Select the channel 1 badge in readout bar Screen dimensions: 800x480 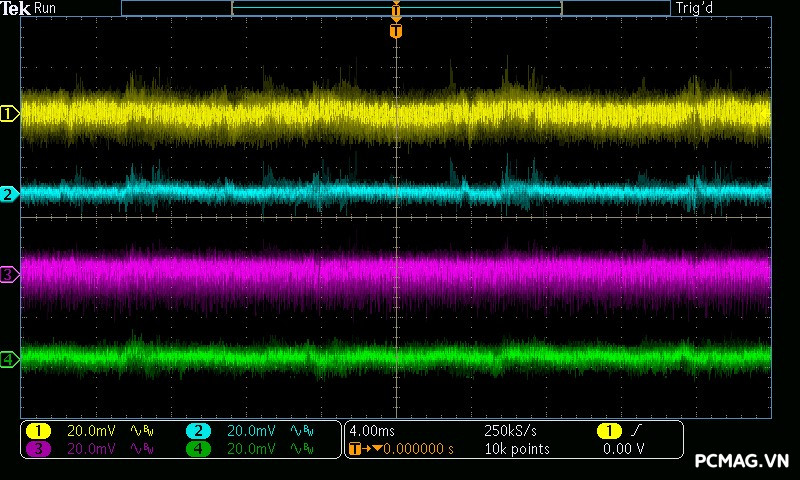pyautogui.click(x=38, y=431)
